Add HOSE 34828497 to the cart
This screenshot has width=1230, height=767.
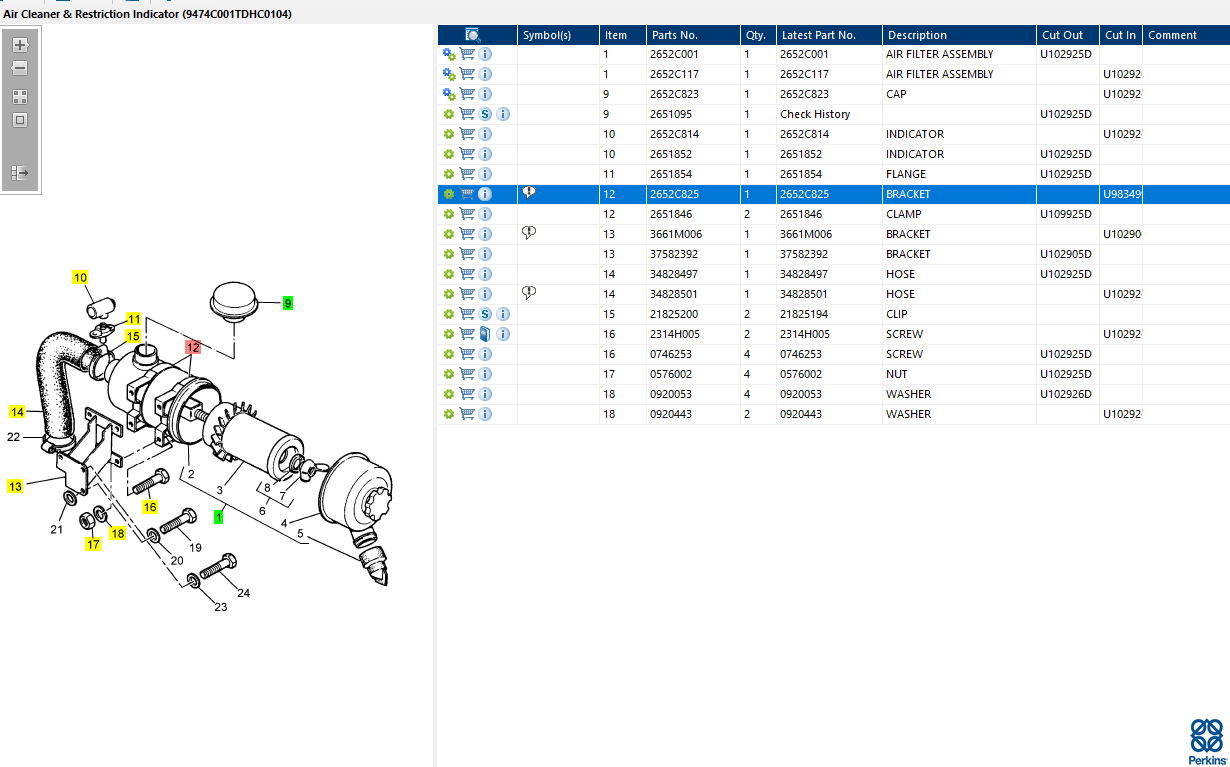(467, 274)
